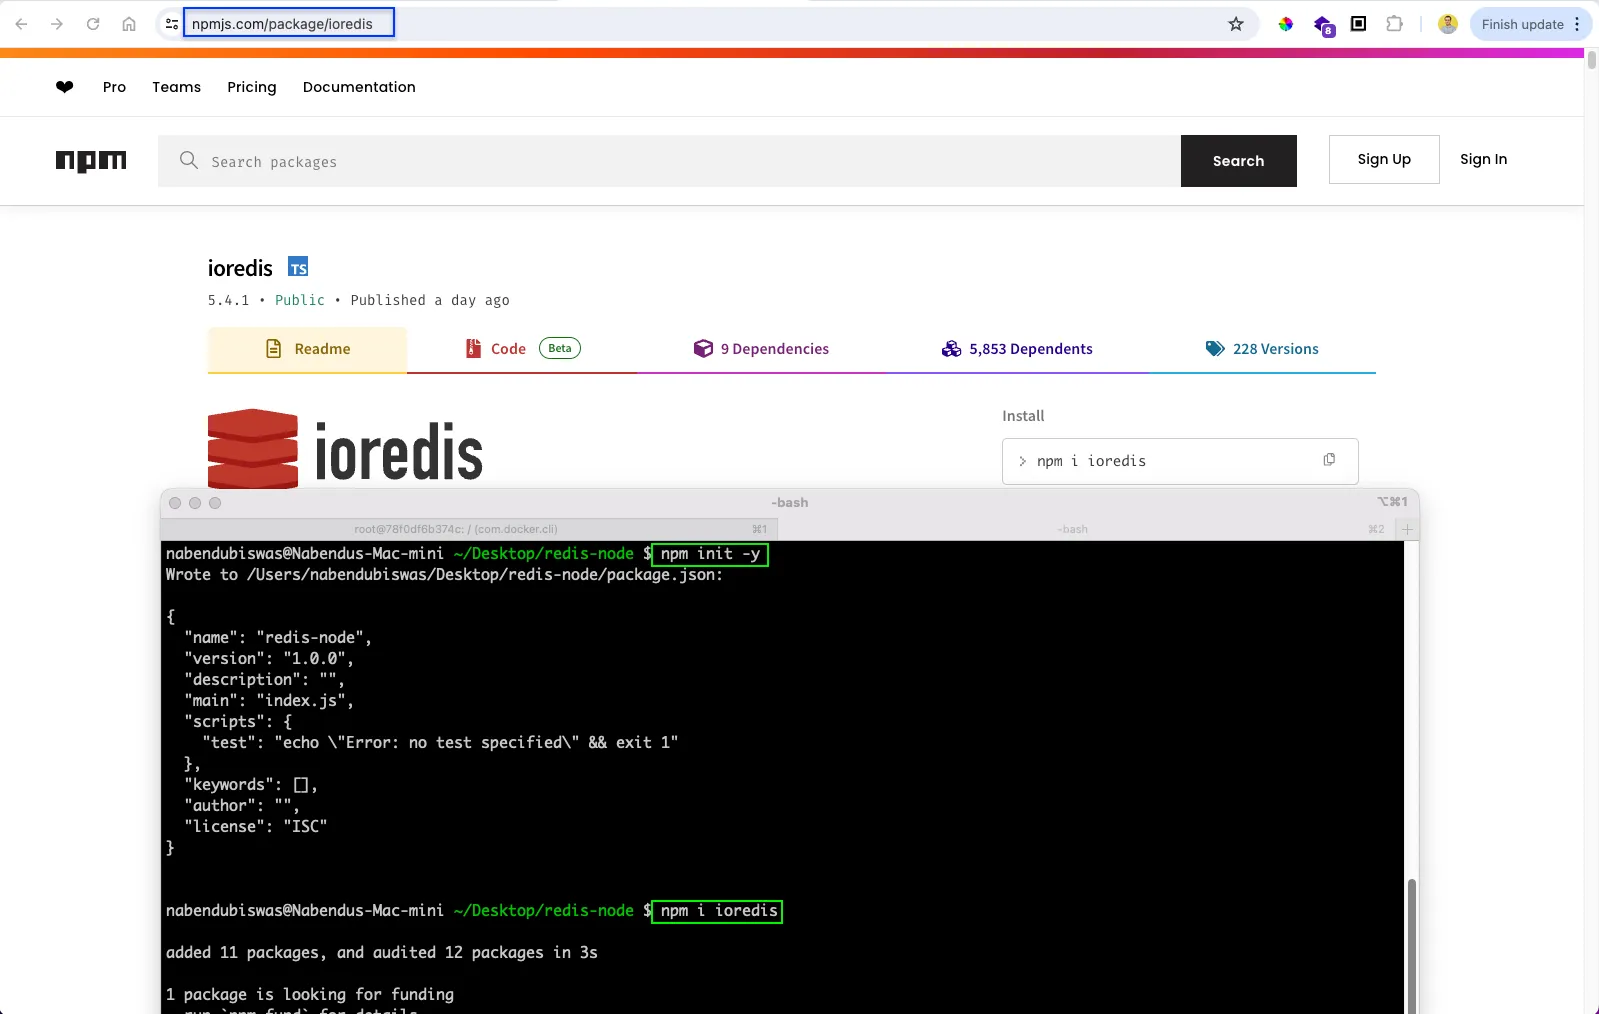Go back in browser history
The height and width of the screenshot is (1014, 1599).
(21, 24)
